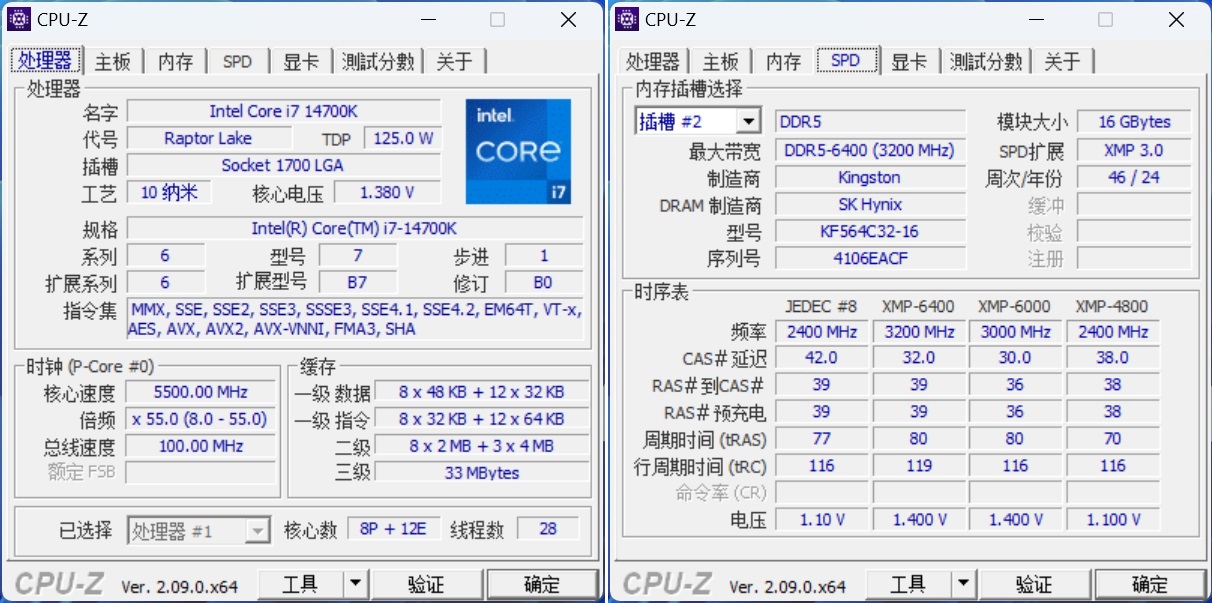Open the 工具 dropdown arrow in right window
This screenshot has height=603, width=1212.
(x=963, y=584)
